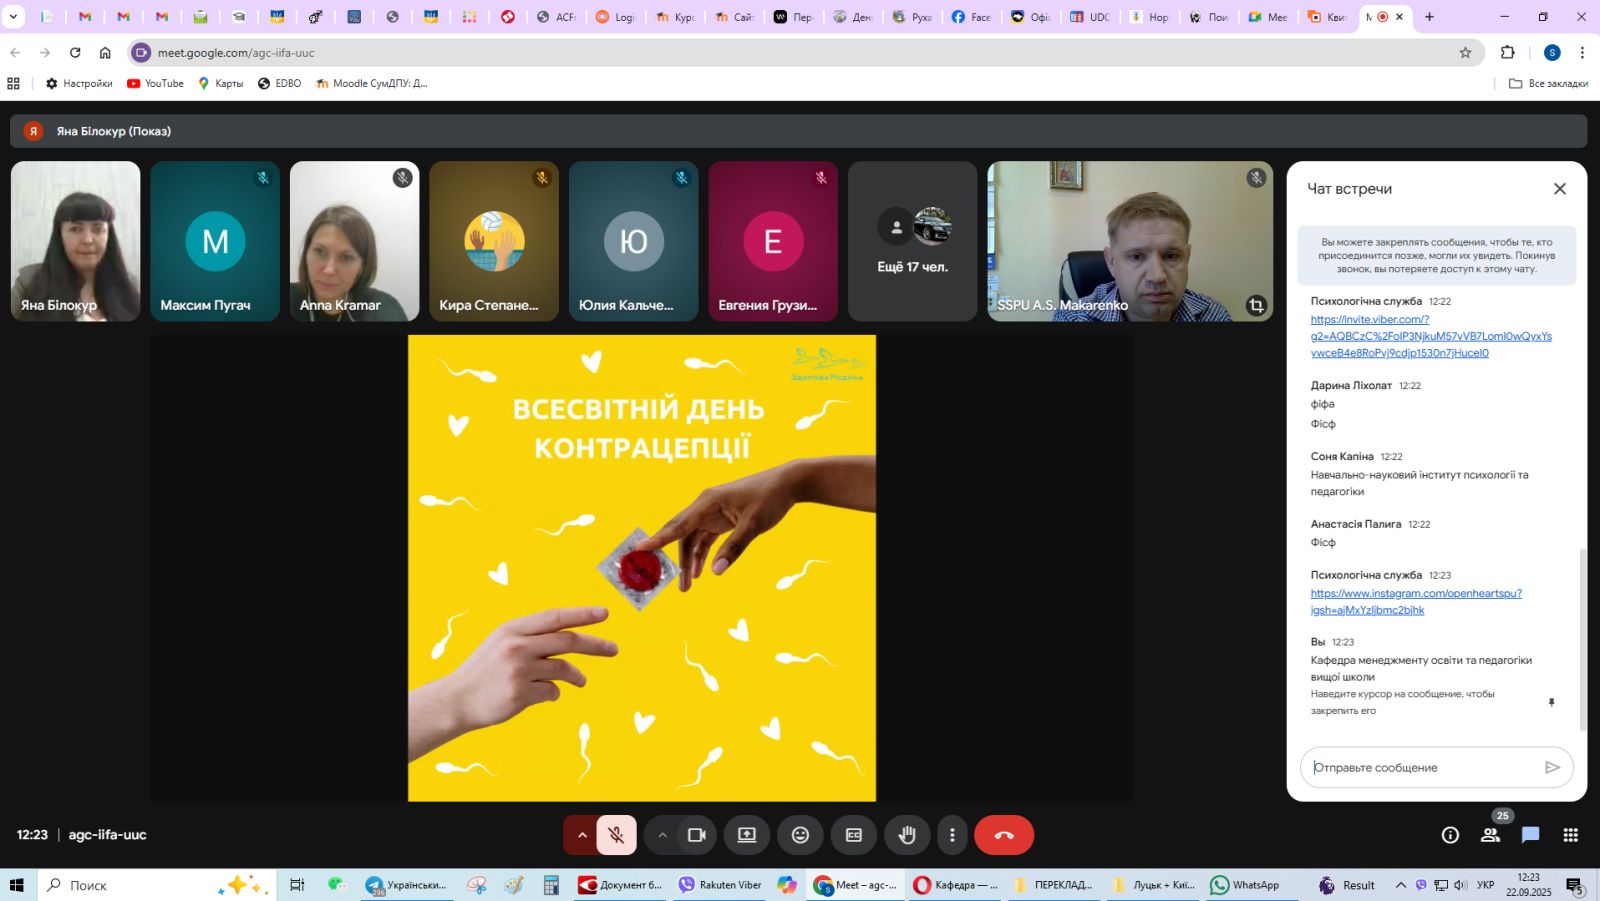Show the participants list icon
Image resolution: width=1600 pixels, height=901 pixels.
tap(1490, 835)
